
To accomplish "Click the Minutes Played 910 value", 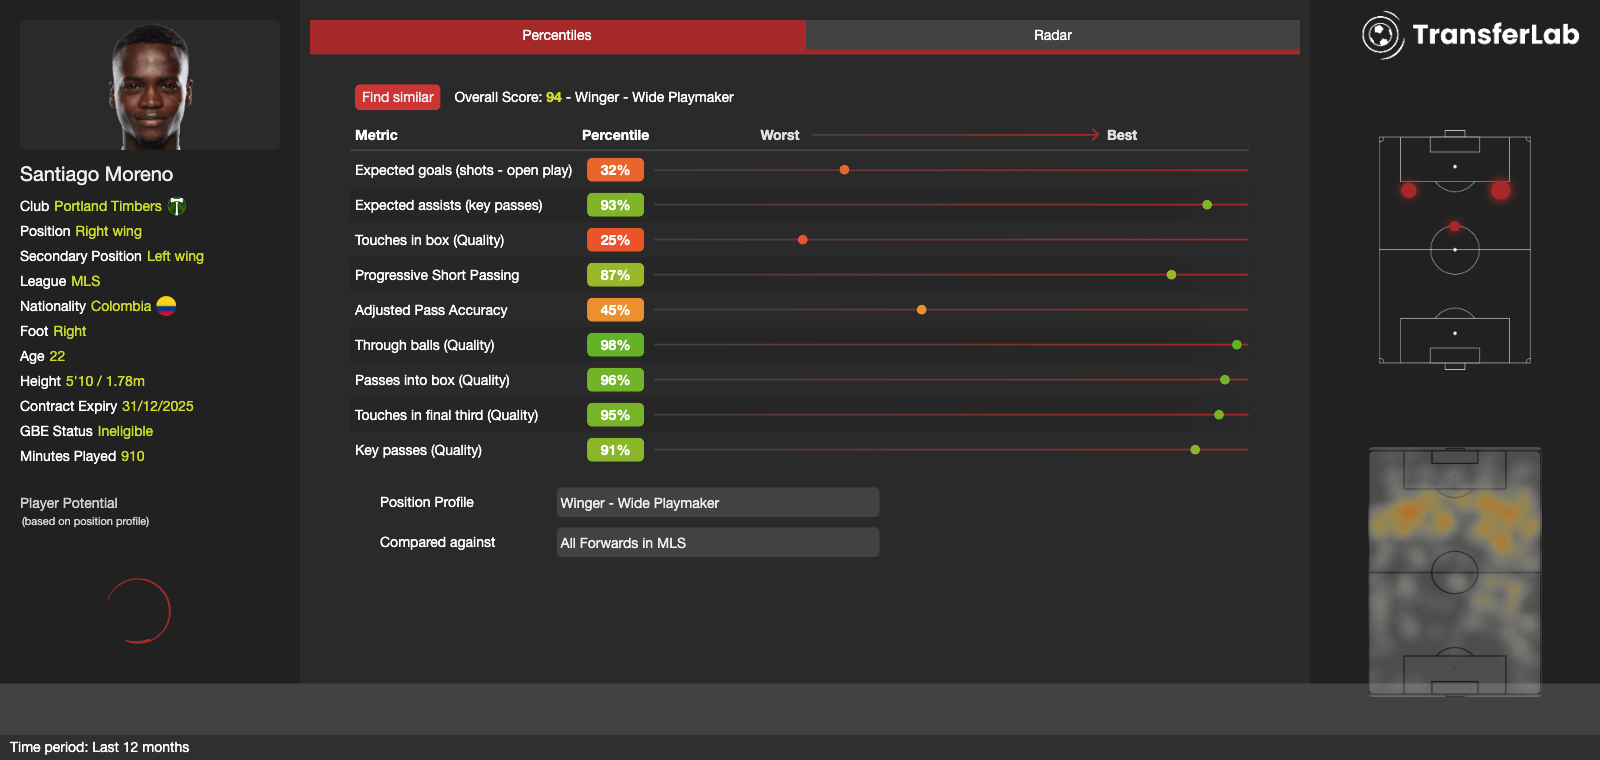I will pyautogui.click(x=133, y=456).
